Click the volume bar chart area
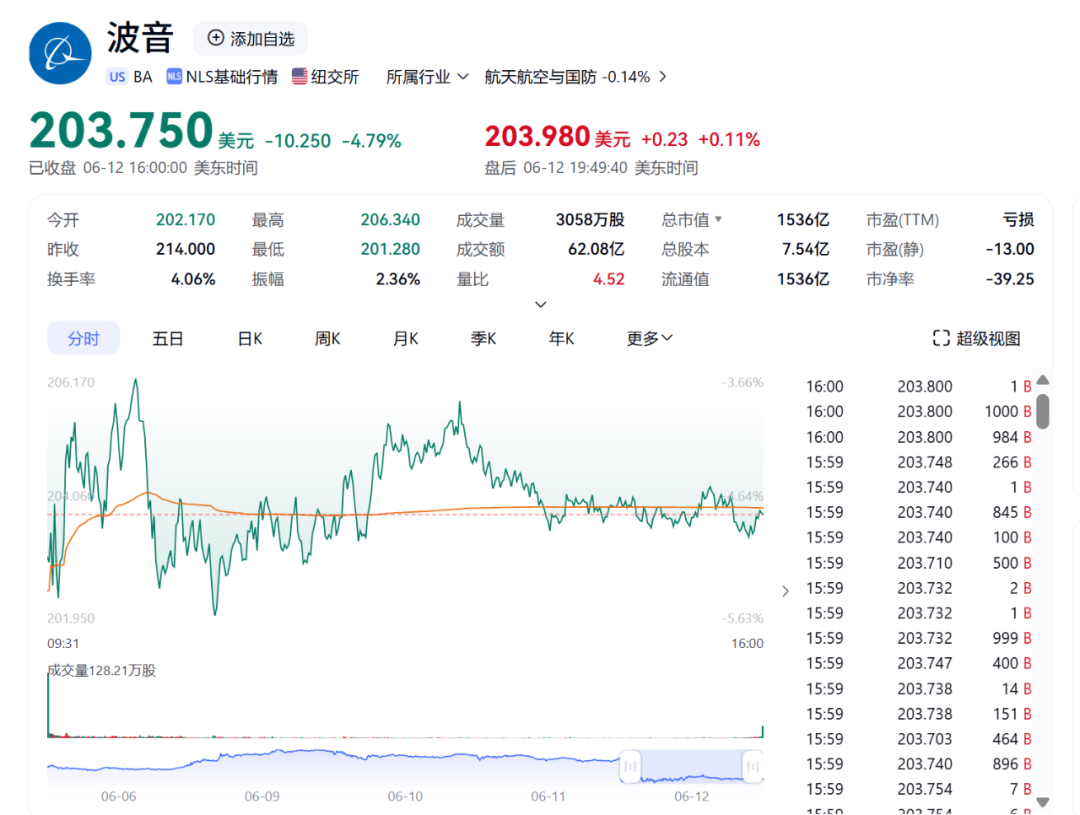 pyautogui.click(x=405, y=703)
